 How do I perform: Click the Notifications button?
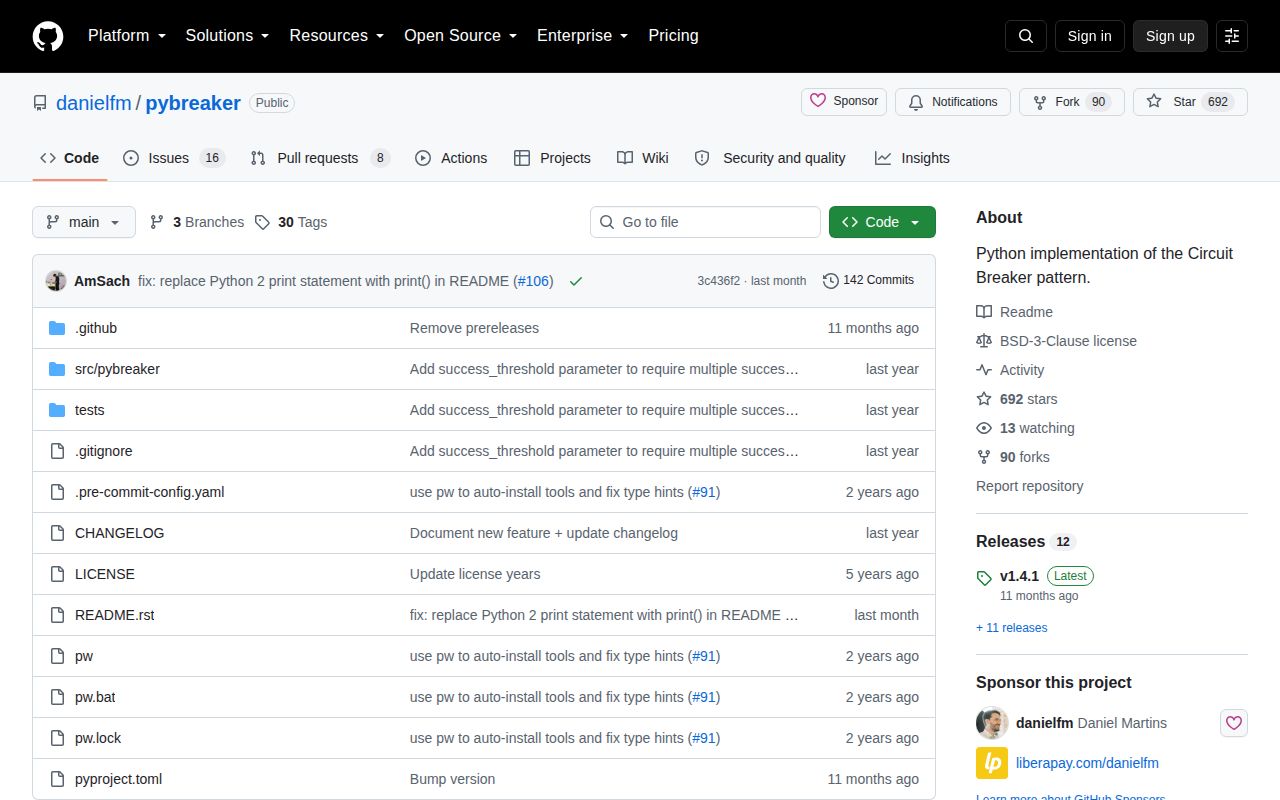tap(953, 102)
